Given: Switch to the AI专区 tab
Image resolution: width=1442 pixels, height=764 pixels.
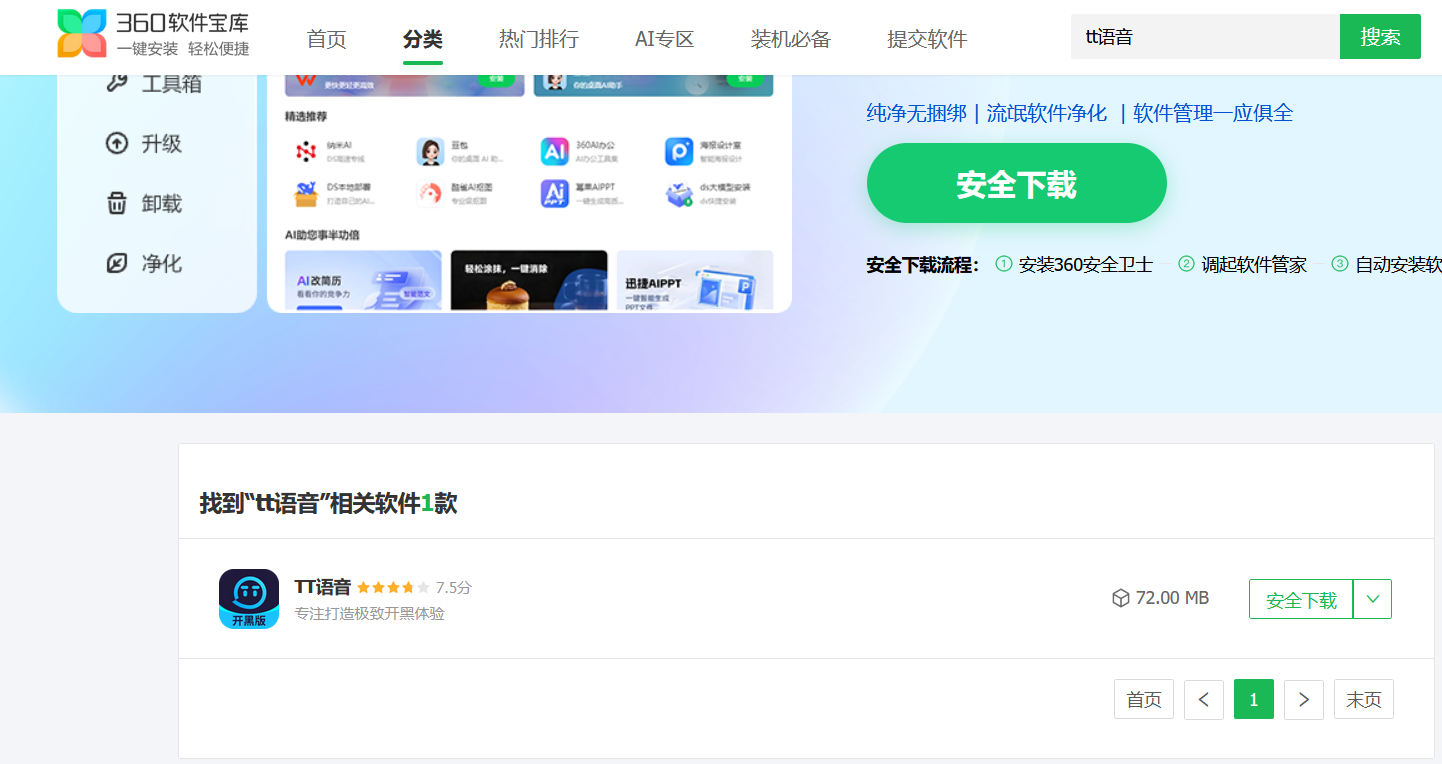Looking at the screenshot, I should (x=664, y=39).
